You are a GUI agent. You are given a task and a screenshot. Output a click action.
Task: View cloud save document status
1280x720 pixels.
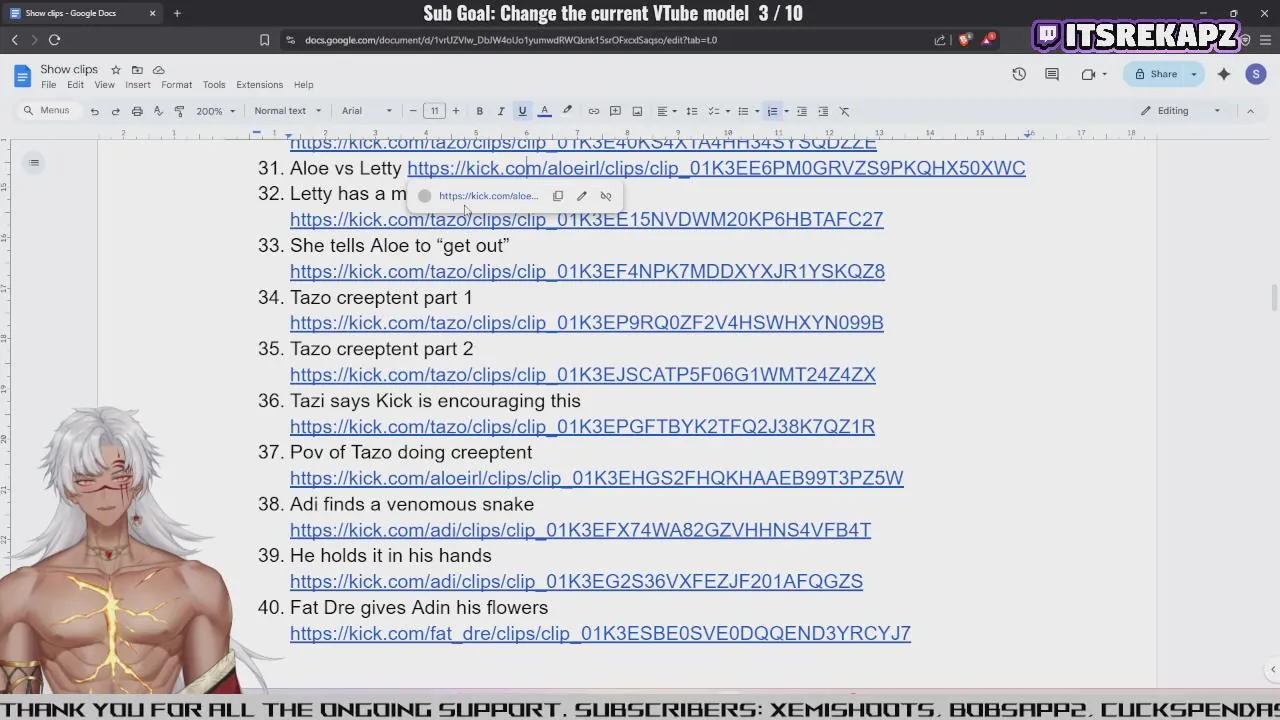(x=158, y=70)
